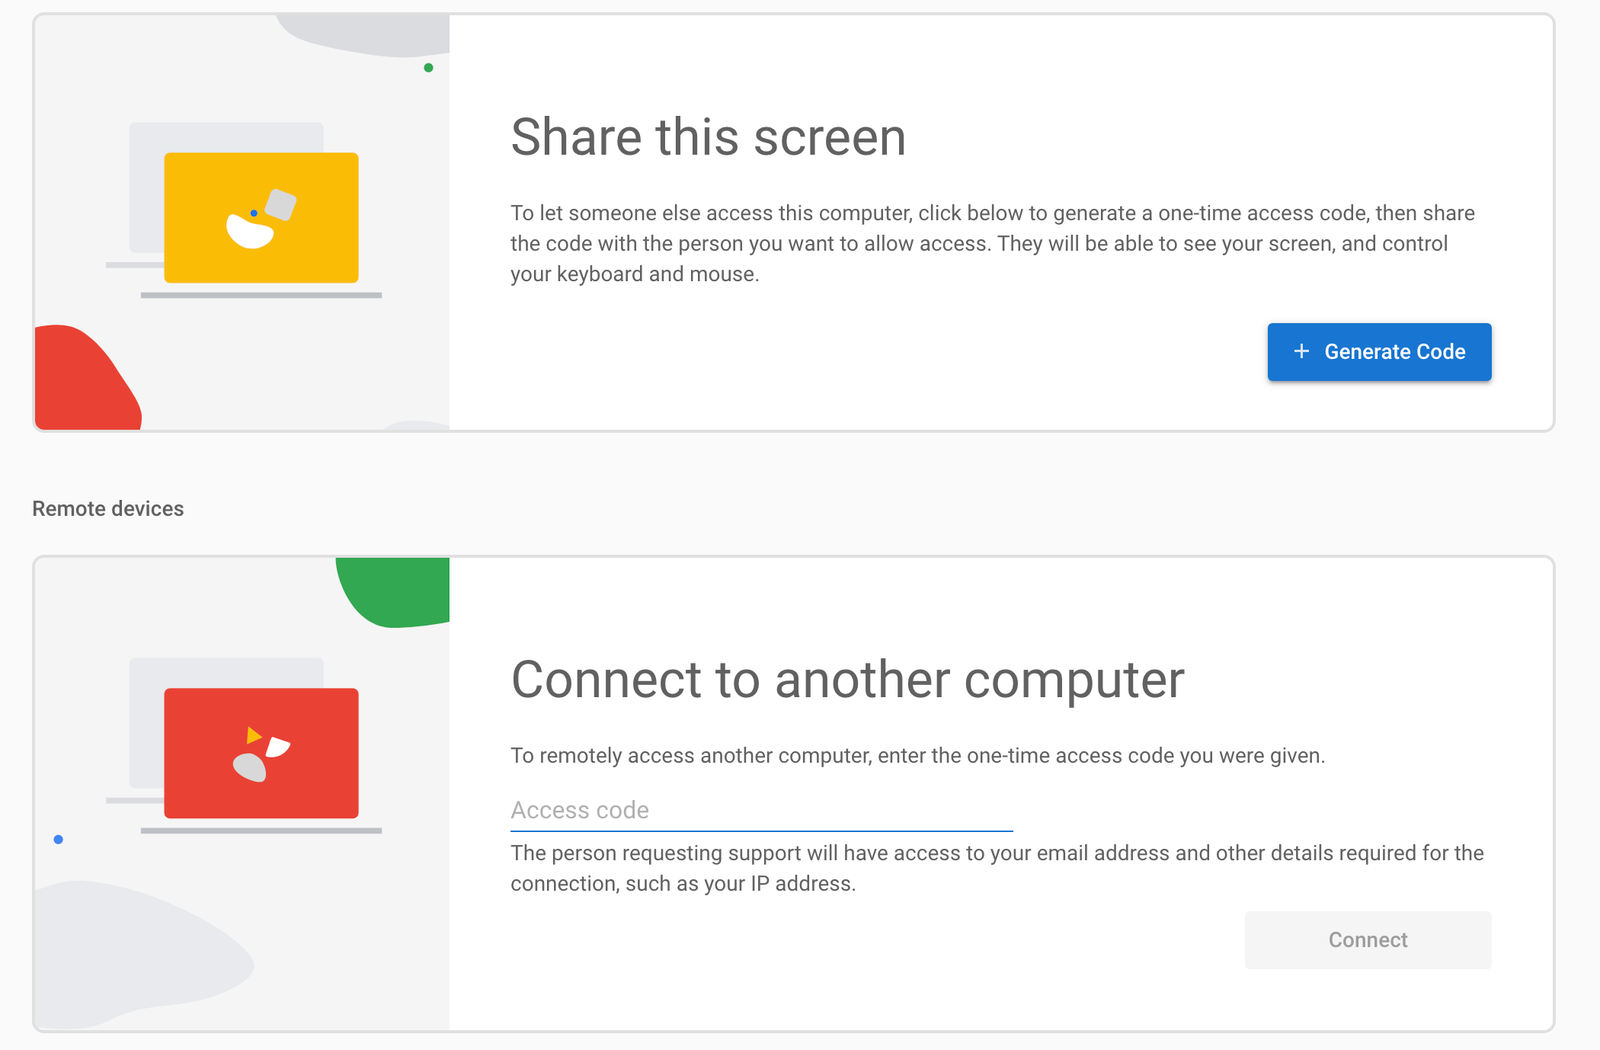This screenshot has height=1050, width=1600.
Task: Click the small green dot near panel corner
Action: tap(429, 68)
